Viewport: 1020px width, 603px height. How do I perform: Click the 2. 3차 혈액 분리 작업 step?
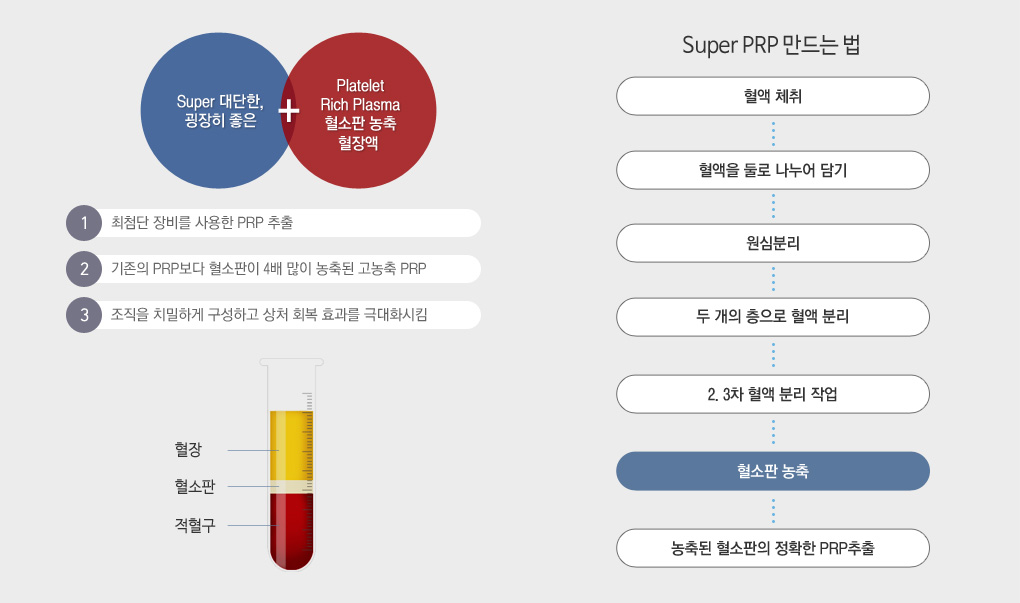pos(773,394)
